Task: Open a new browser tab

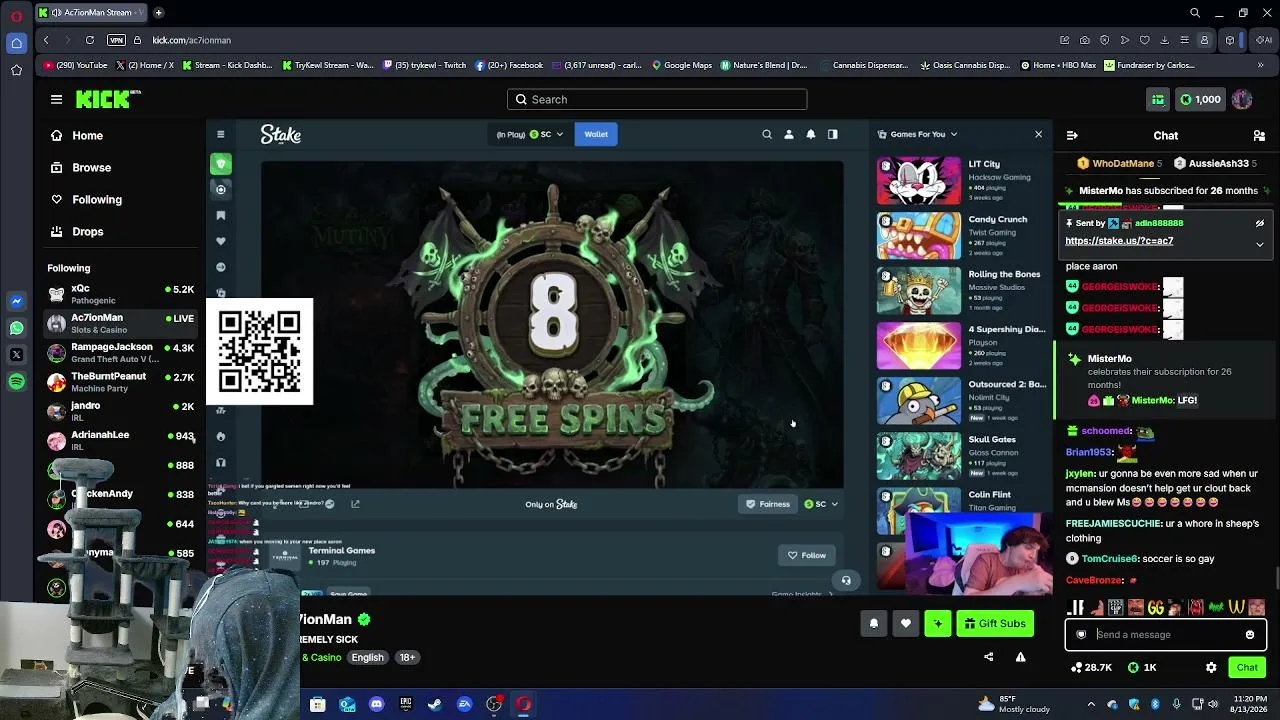Action: [x=158, y=13]
